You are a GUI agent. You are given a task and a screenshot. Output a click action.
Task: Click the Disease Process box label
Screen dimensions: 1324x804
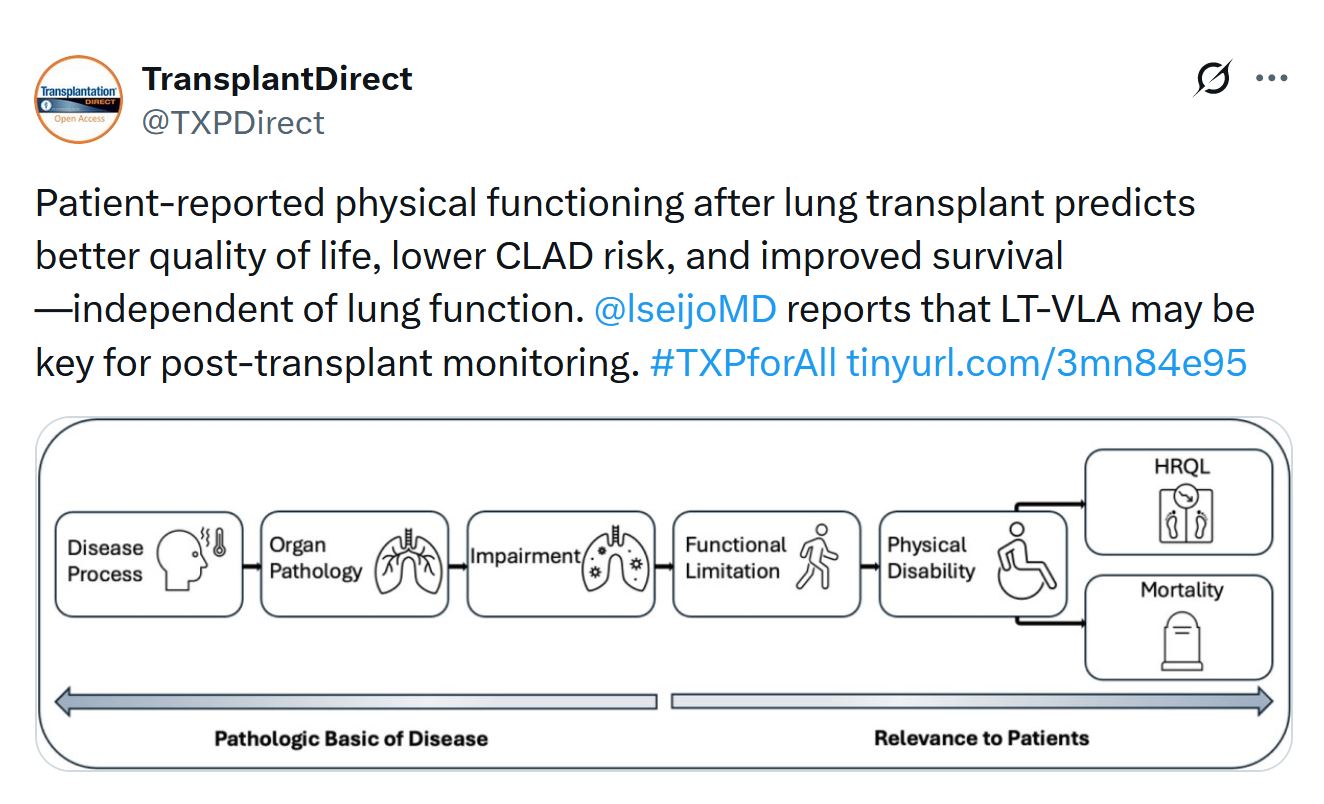pos(105,561)
